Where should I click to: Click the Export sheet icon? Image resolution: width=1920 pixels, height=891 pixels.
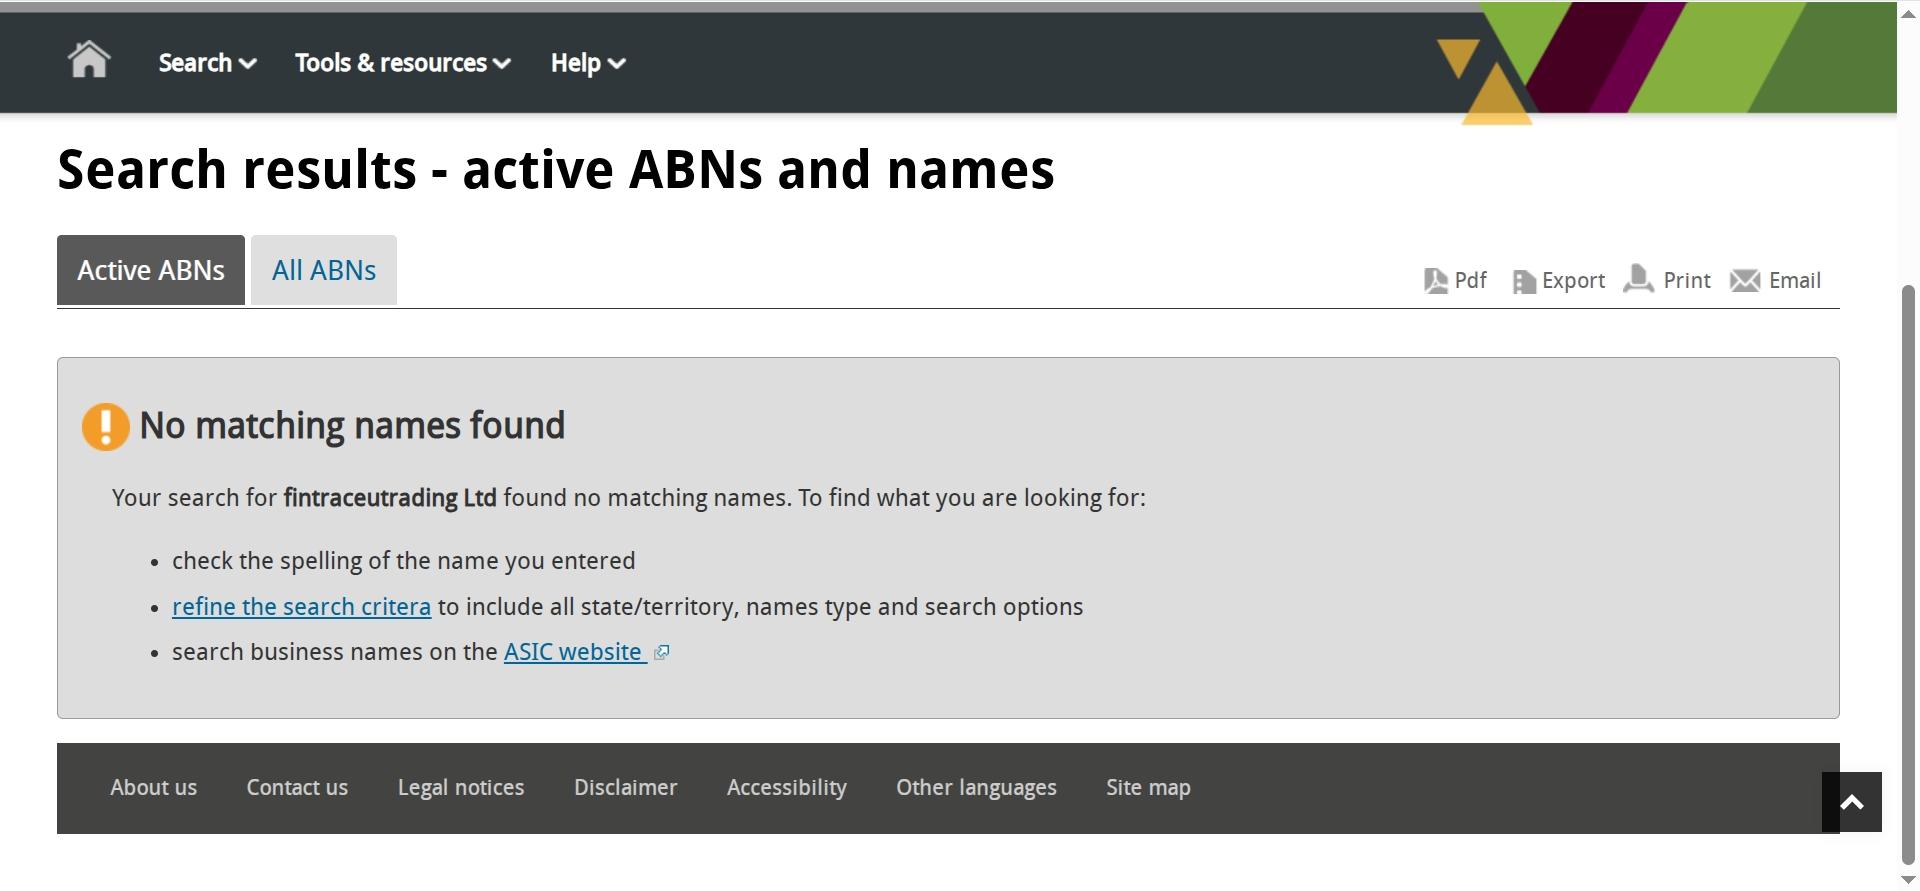pos(1523,282)
